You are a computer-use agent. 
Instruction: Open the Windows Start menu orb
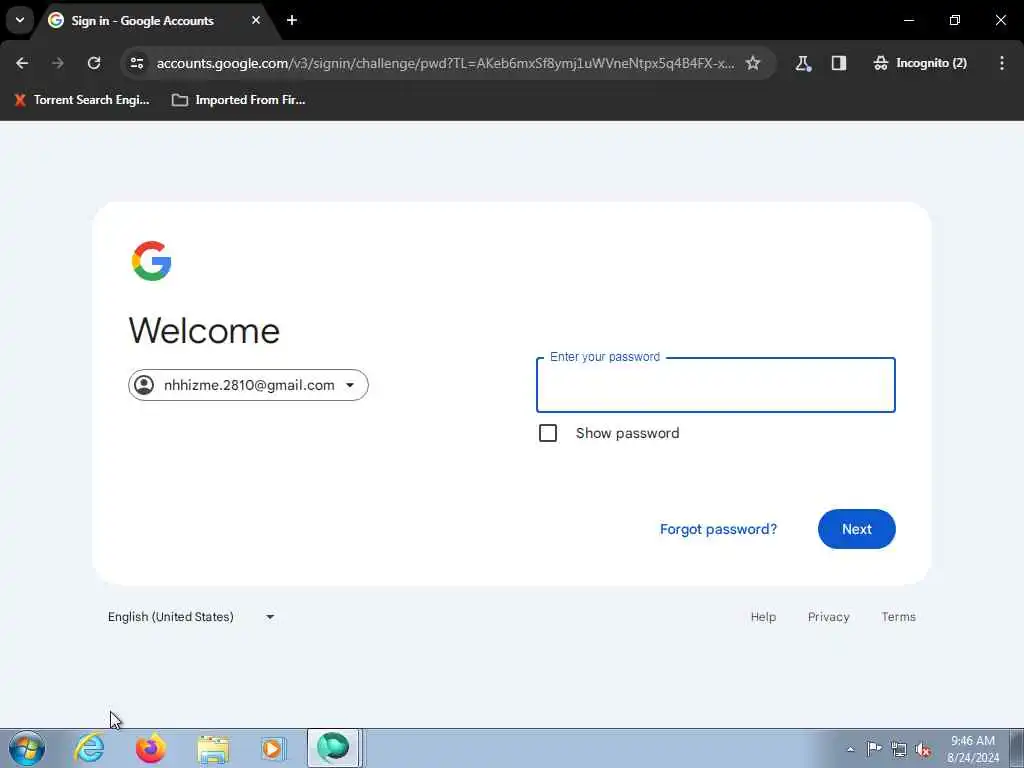tap(27, 748)
